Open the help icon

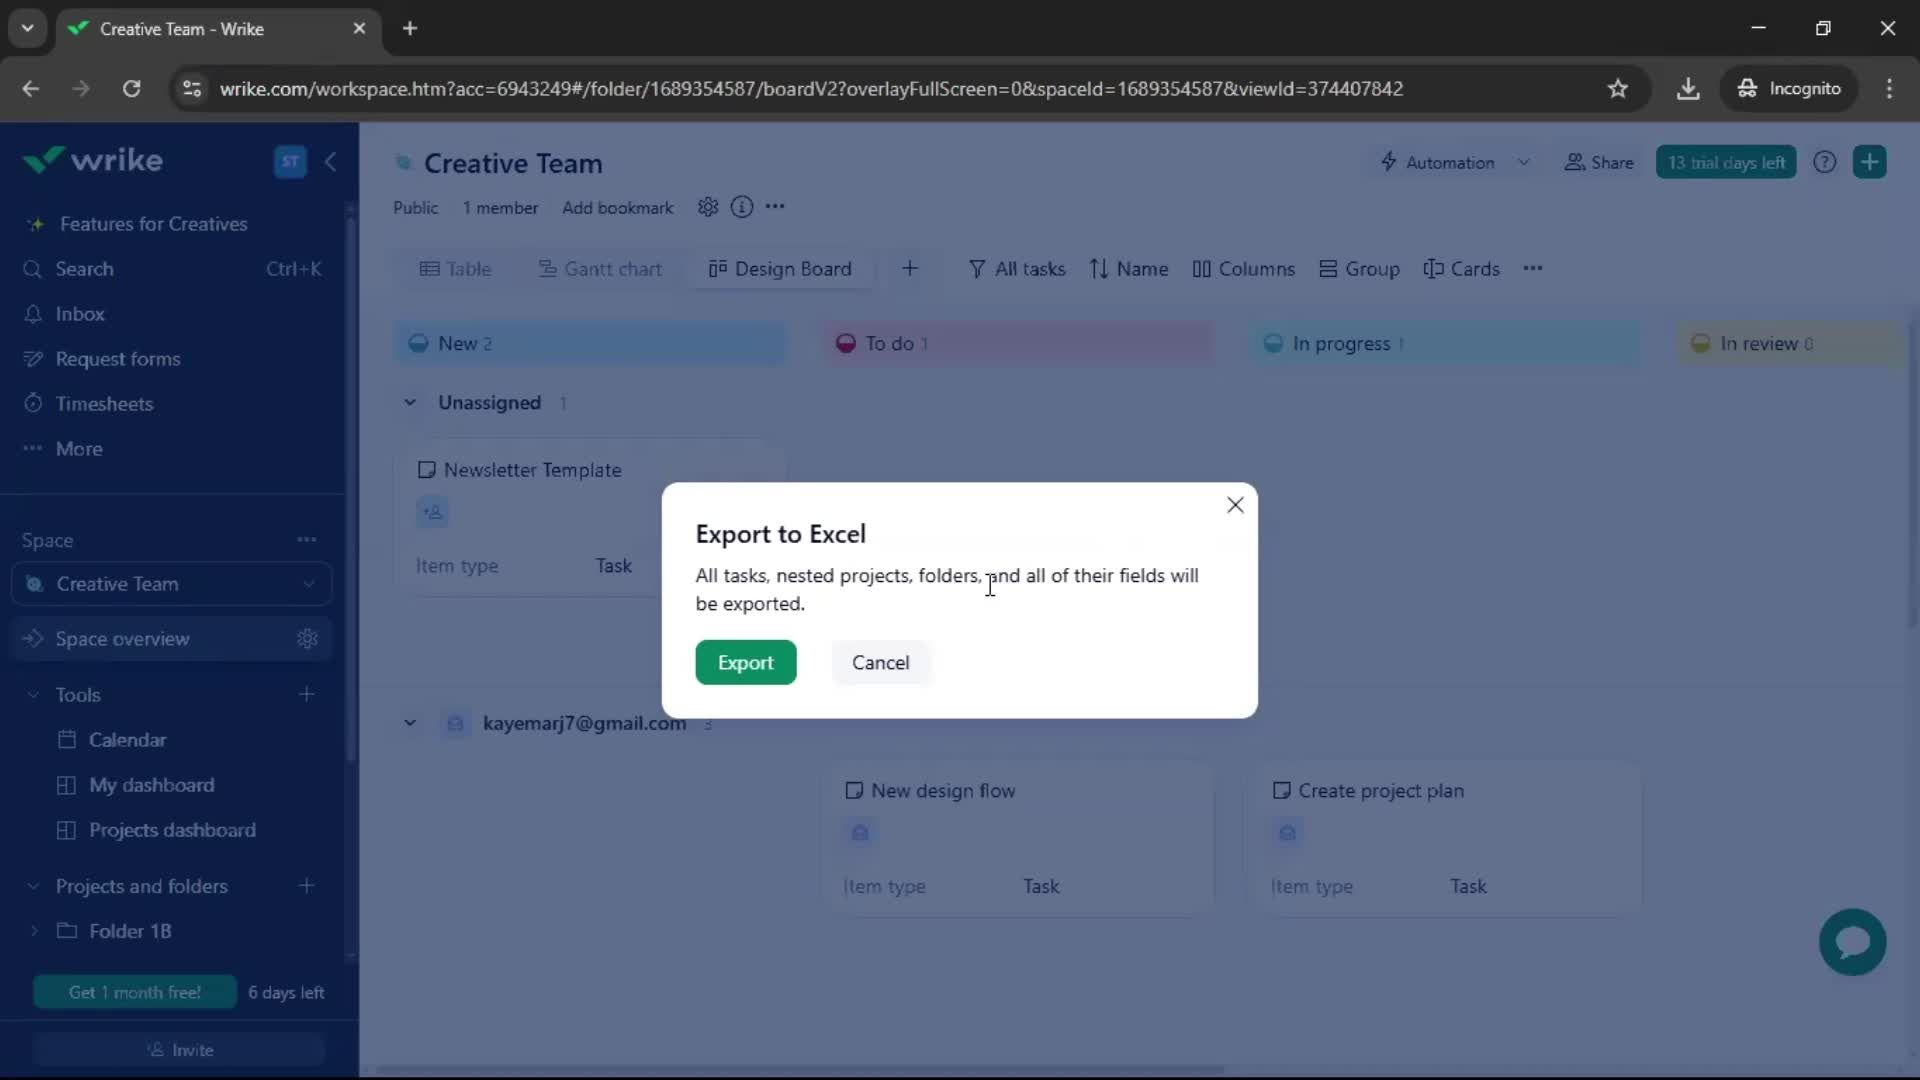[x=1824, y=162]
